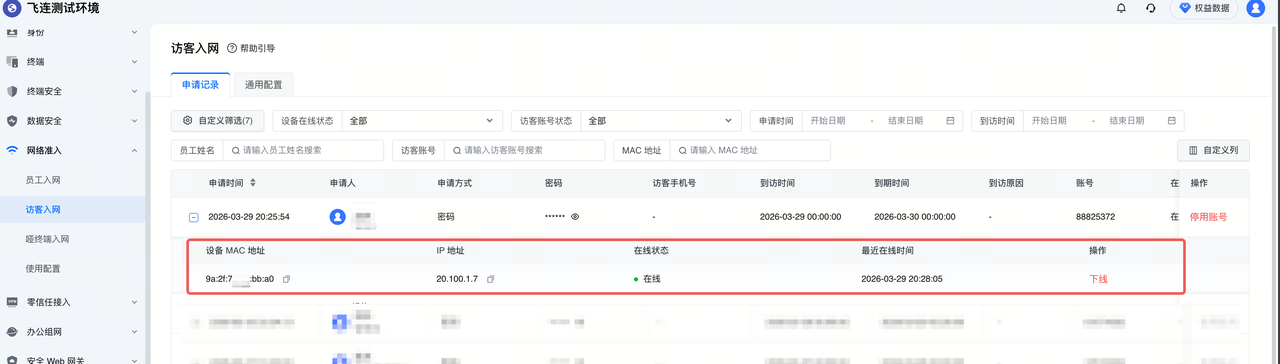Open the user avatar menu
Screen dimensions: 1280x364
coord(1255,8)
